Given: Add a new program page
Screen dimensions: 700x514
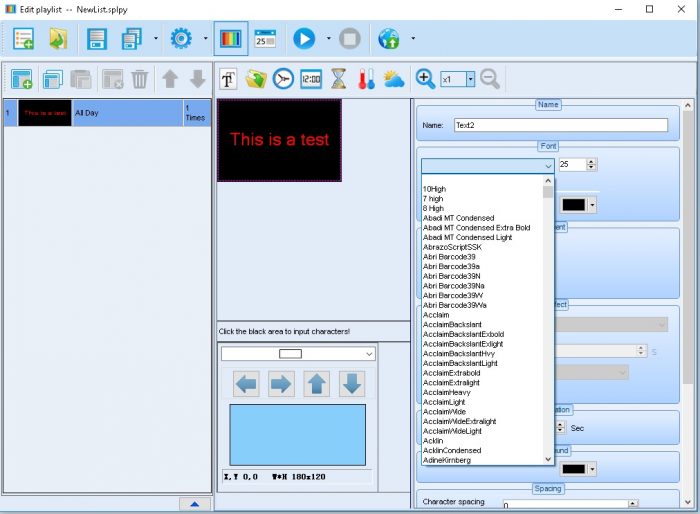Looking at the screenshot, I should [x=21, y=79].
